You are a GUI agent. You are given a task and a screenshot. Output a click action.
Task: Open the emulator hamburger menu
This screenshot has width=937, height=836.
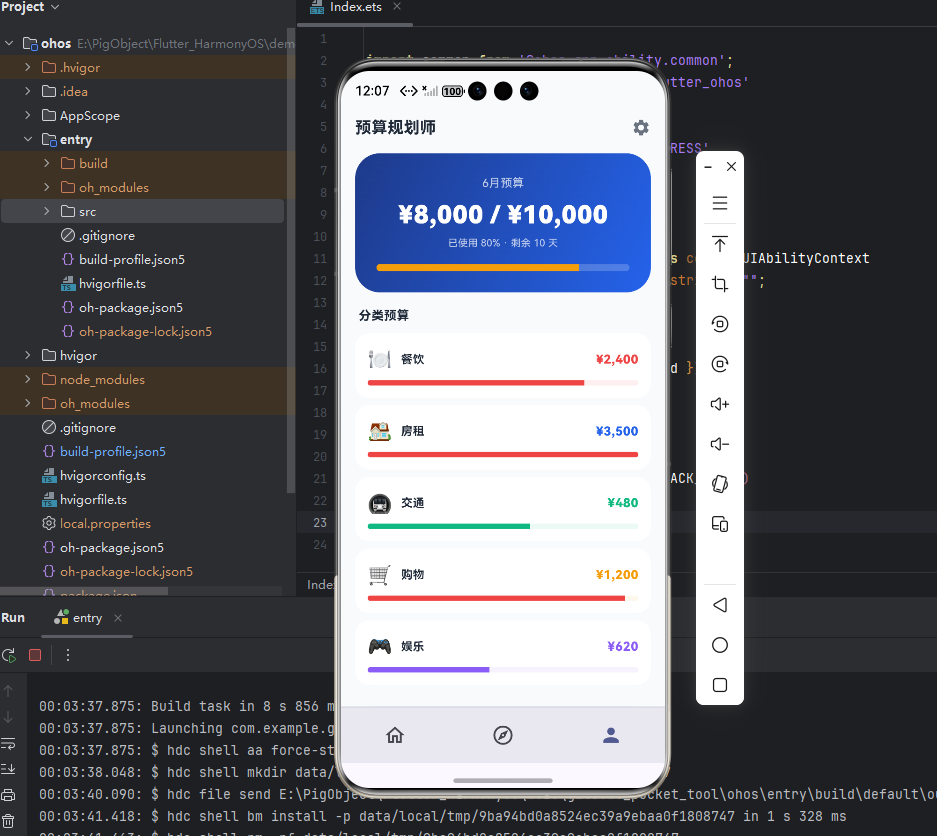click(x=720, y=203)
